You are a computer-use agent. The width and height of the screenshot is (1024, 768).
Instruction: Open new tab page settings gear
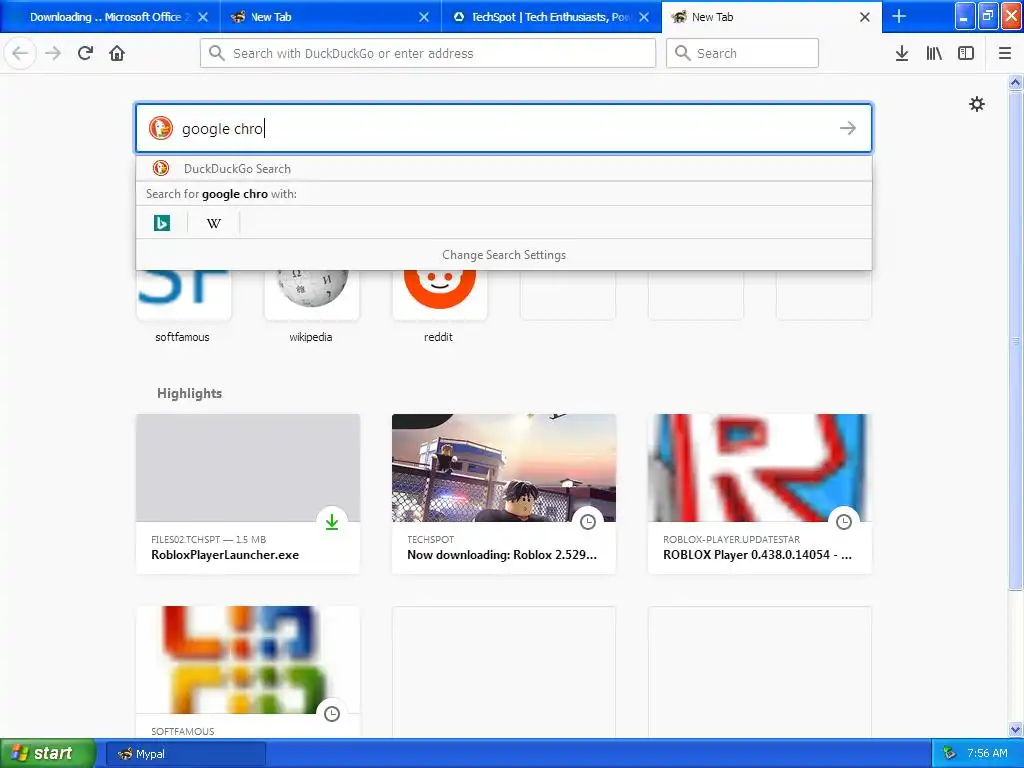pyautogui.click(x=976, y=104)
